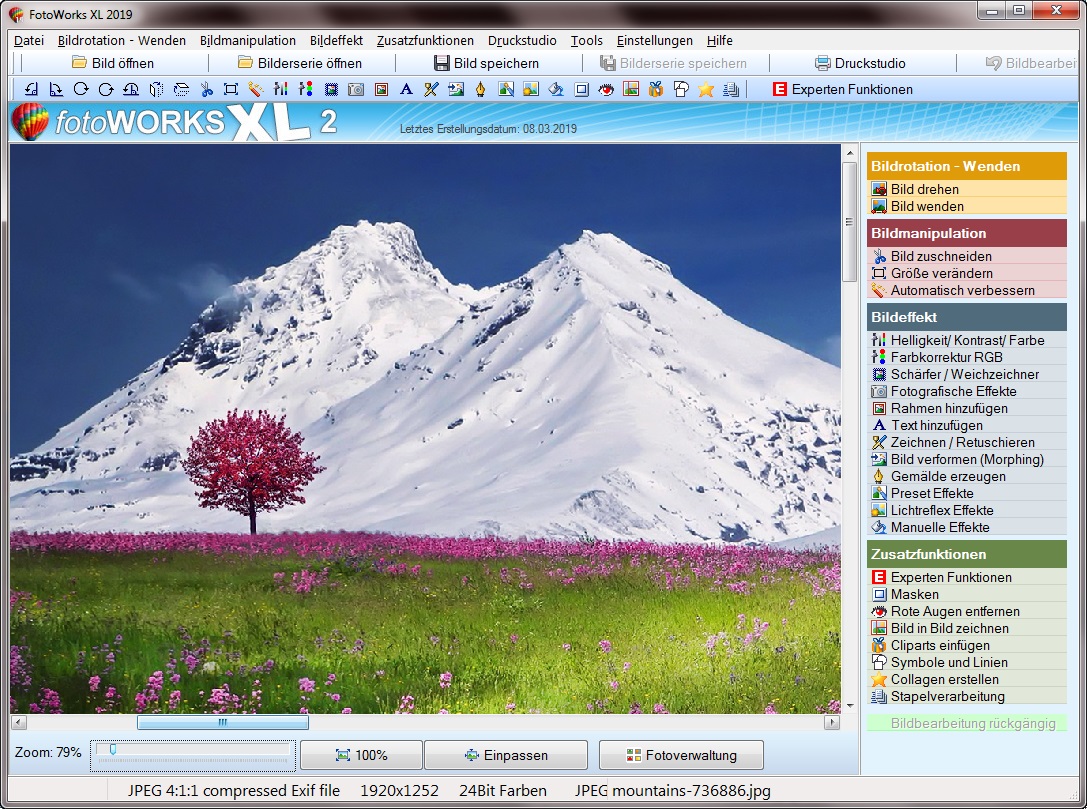
Task: Open the Datei menu
Action: click(28, 40)
